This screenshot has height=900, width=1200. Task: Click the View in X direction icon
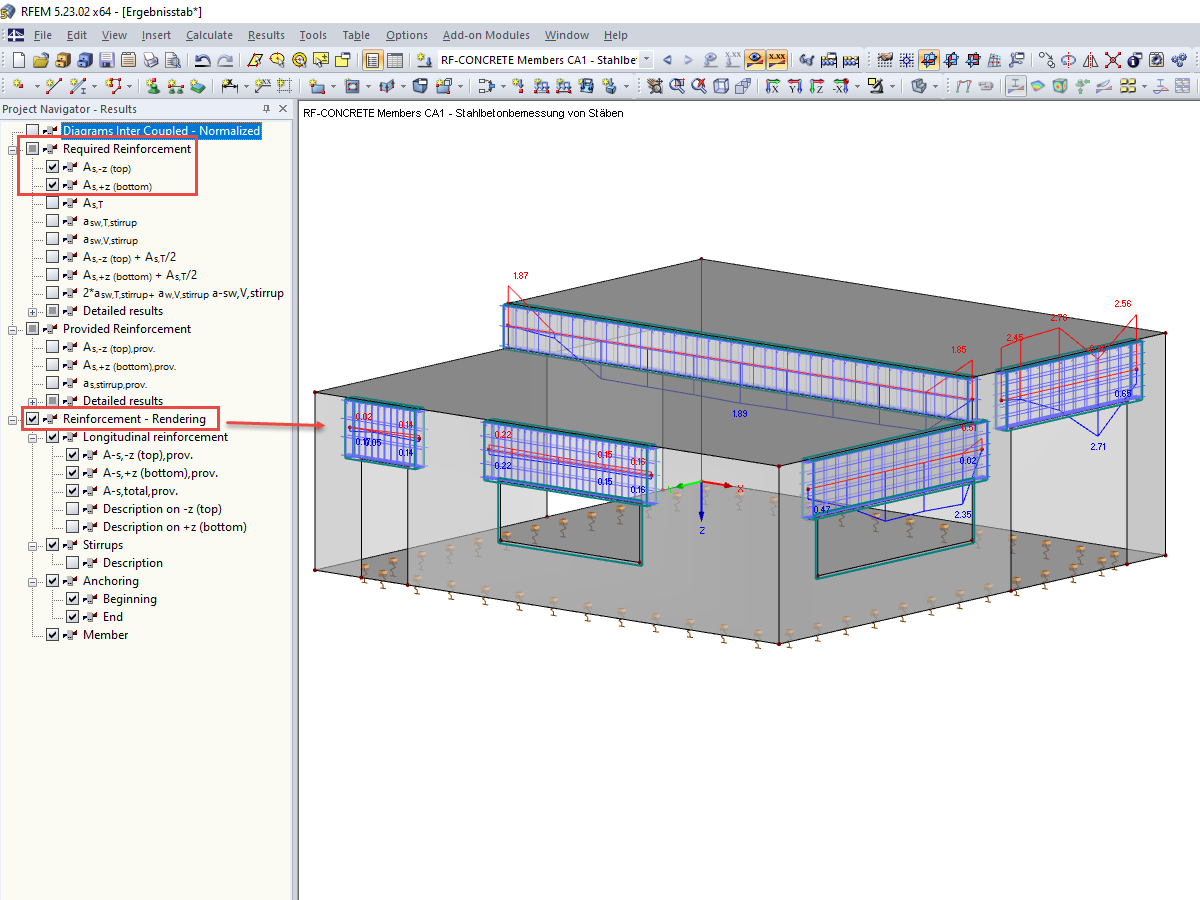click(772, 86)
